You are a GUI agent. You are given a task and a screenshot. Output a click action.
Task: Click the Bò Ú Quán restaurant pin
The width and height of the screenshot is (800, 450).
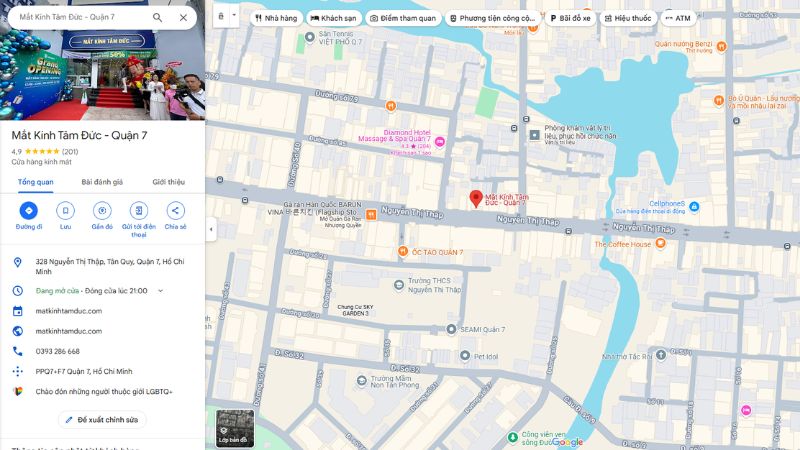tap(718, 101)
